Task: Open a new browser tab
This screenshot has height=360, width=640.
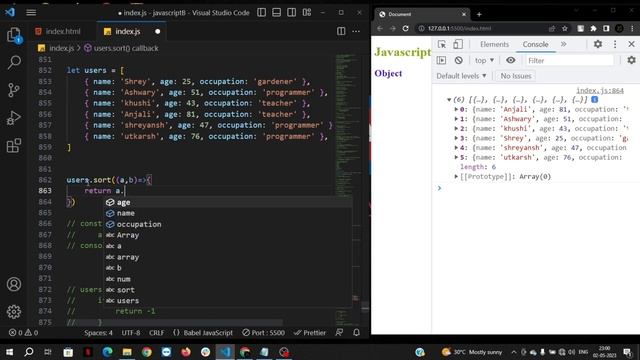Action: (479, 14)
